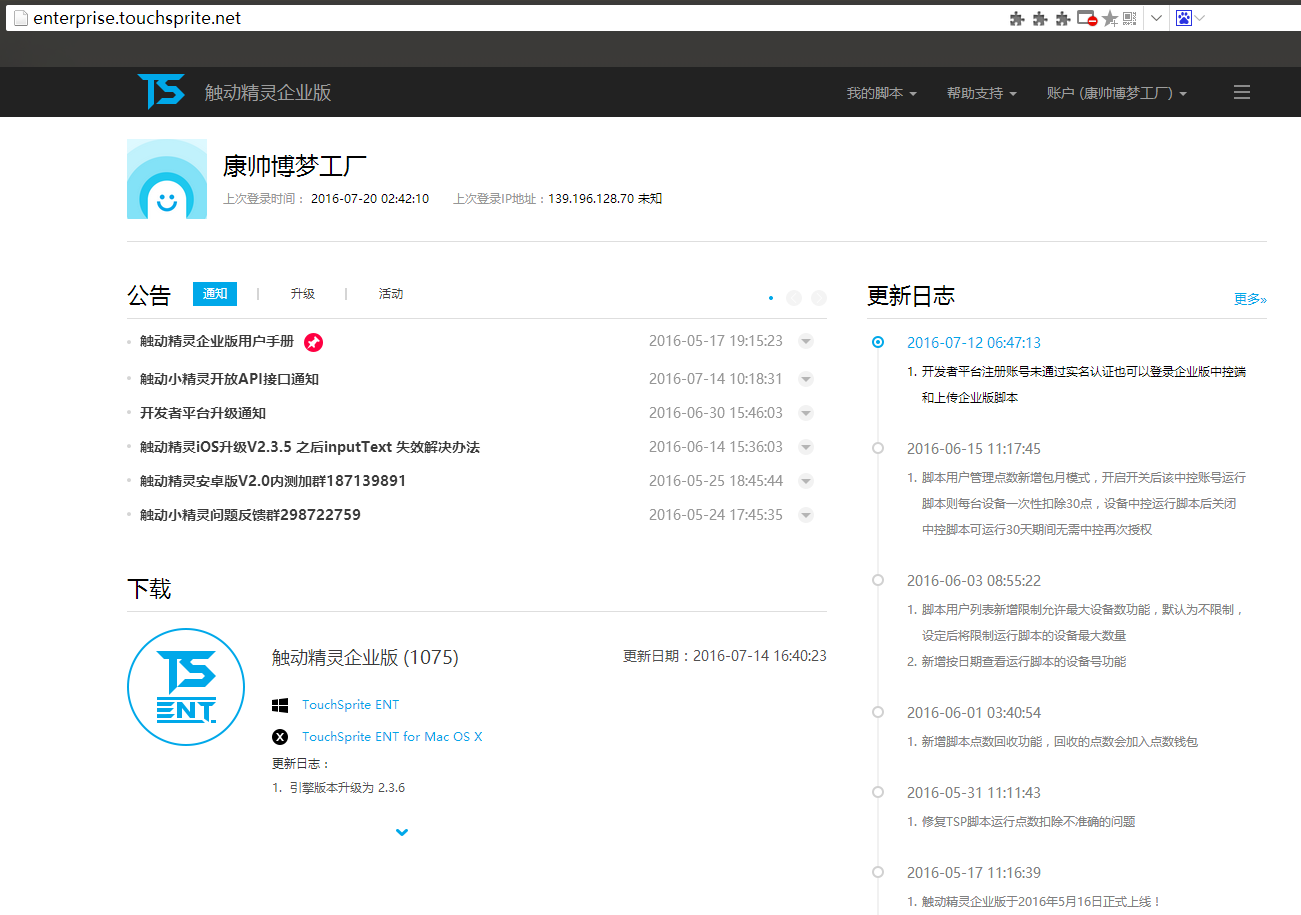The height and width of the screenshot is (915, 1301).
Task: Expand the 触动精灵企业版用户手册 announcement arrow
Action: (x=806, y=341)
